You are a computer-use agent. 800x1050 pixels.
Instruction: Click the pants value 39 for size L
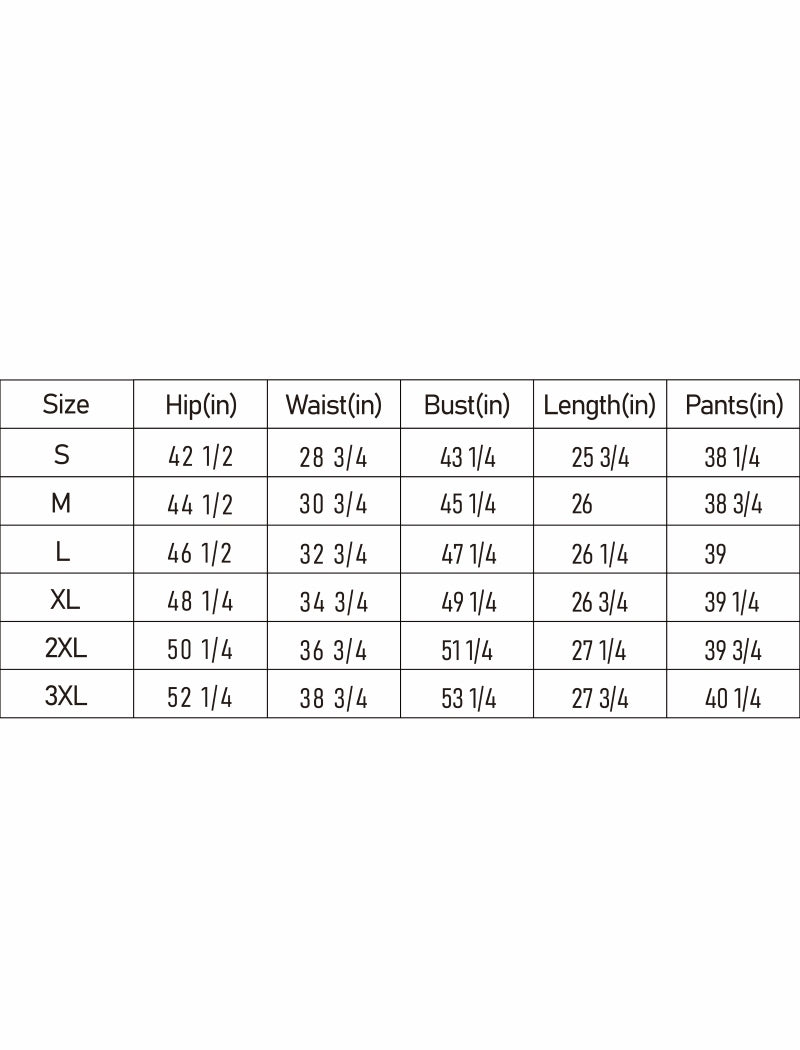coord(715,554)
